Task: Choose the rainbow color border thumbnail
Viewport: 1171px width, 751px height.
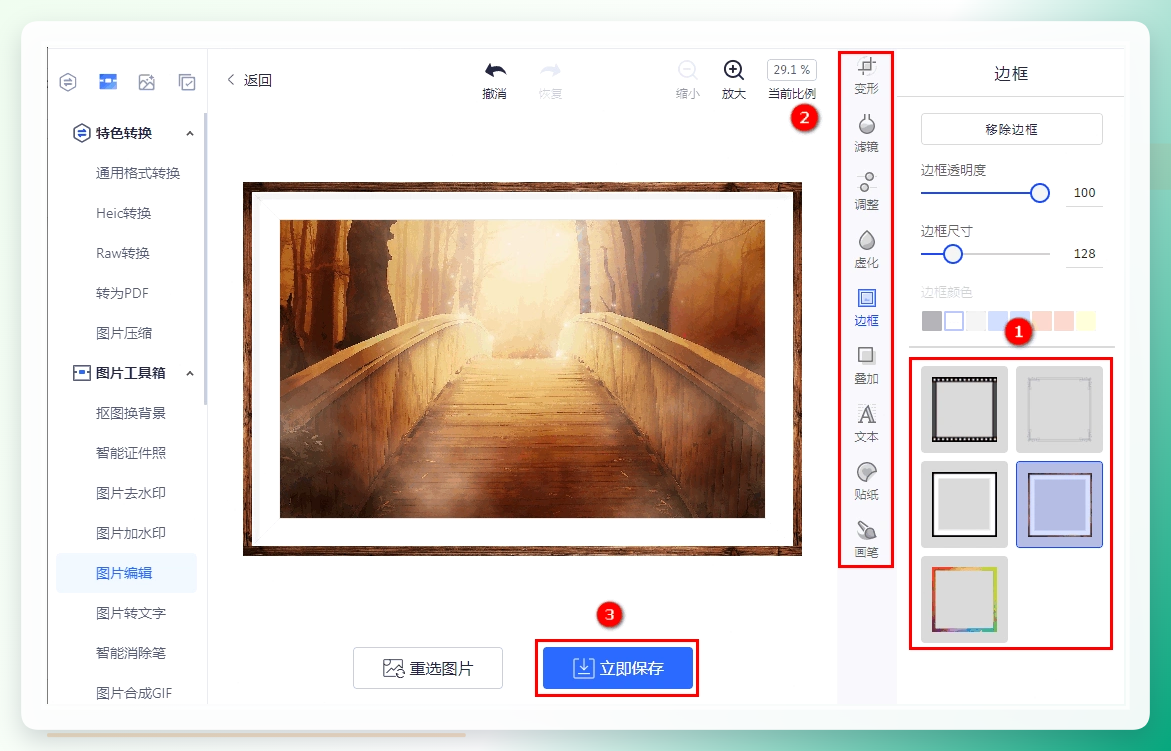Action: point(964,599)
